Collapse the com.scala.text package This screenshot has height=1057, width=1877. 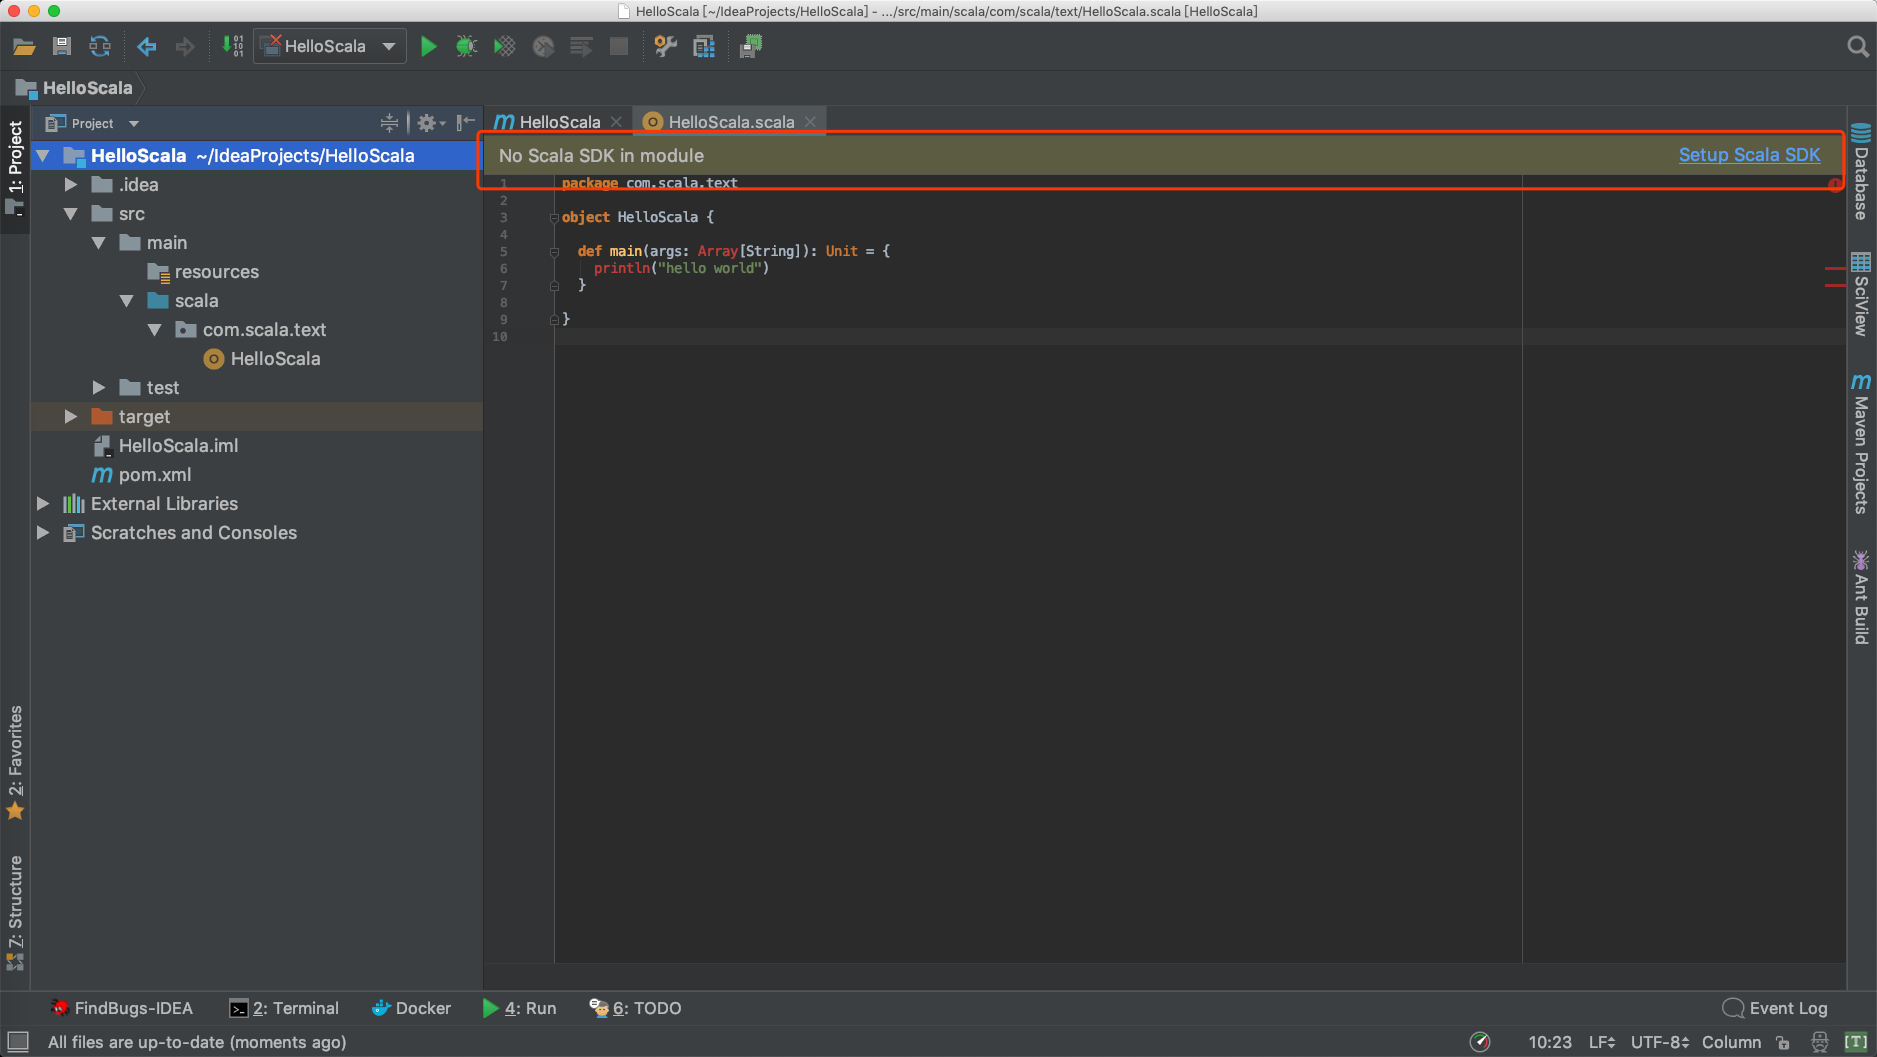(x=155, y=330)
